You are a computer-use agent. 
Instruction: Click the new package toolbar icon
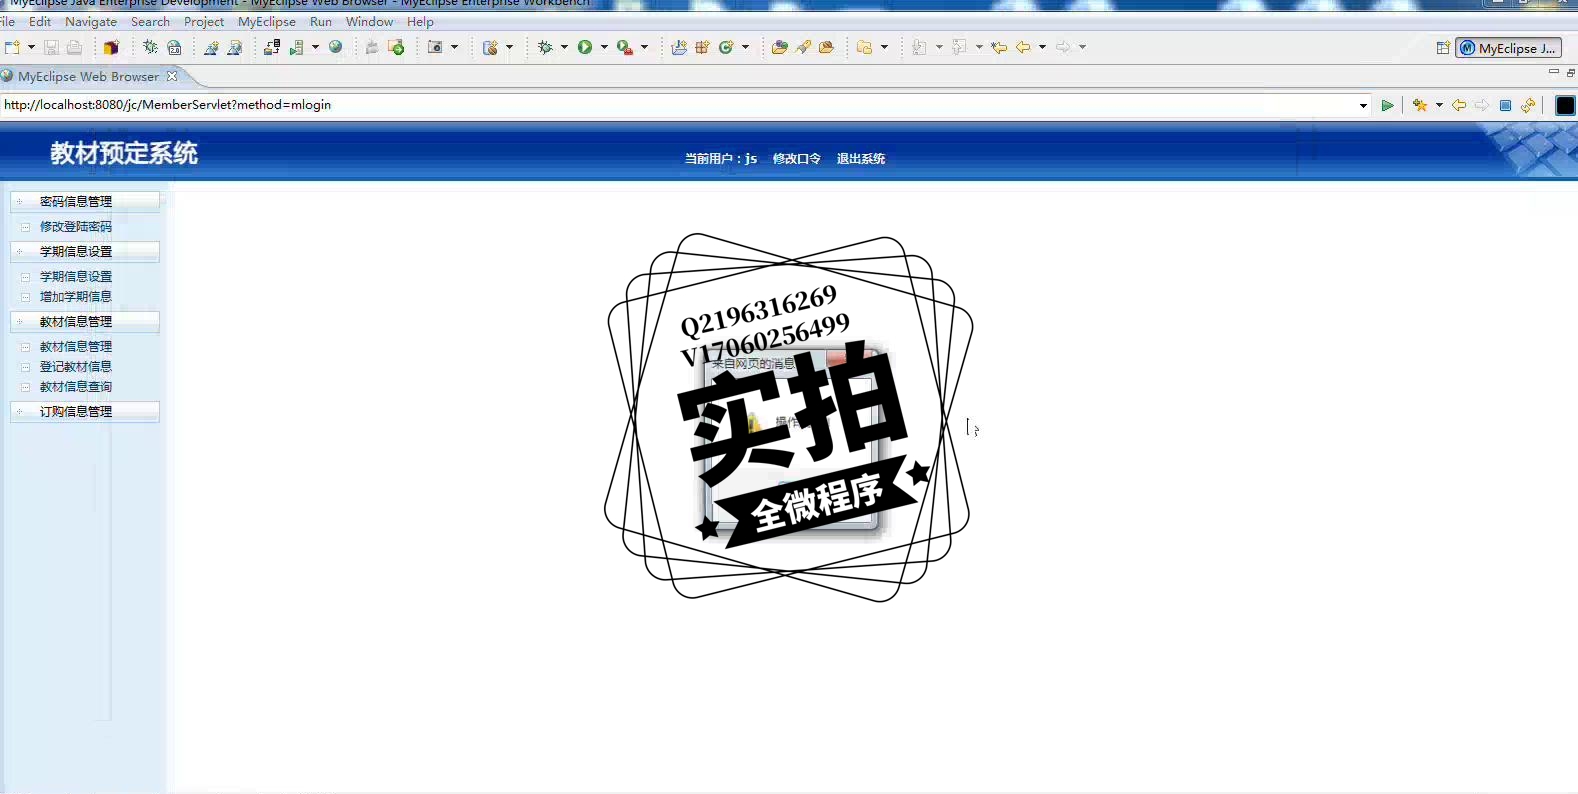tap(702, 47)
